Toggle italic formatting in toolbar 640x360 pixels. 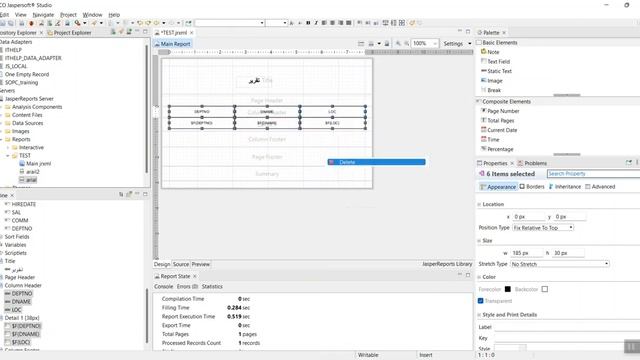coord(316,23)
